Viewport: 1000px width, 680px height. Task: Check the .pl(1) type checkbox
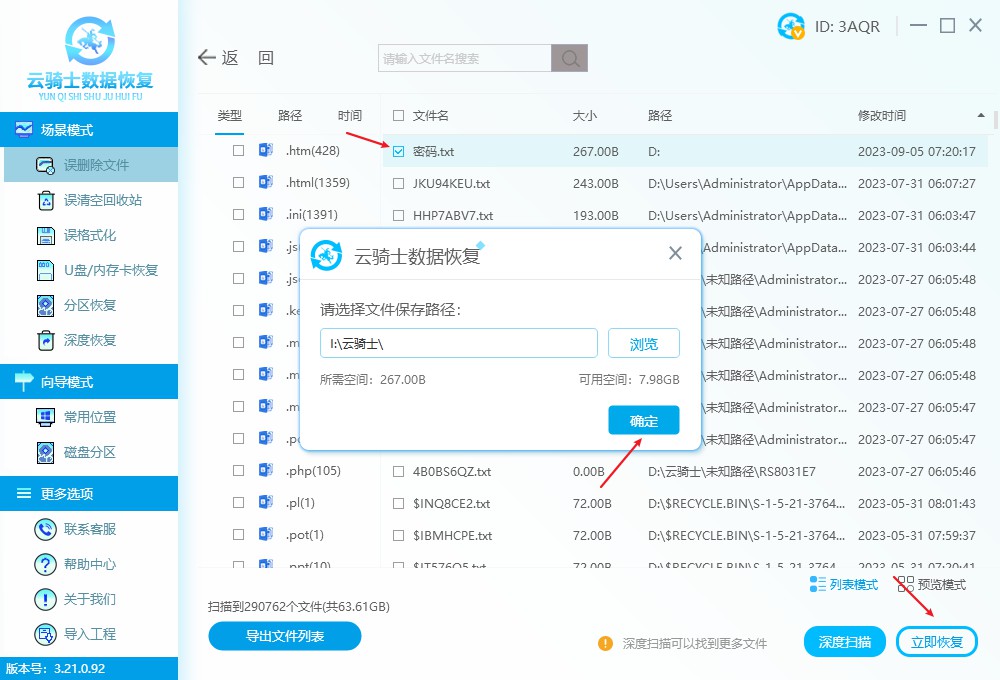[239, 503]
